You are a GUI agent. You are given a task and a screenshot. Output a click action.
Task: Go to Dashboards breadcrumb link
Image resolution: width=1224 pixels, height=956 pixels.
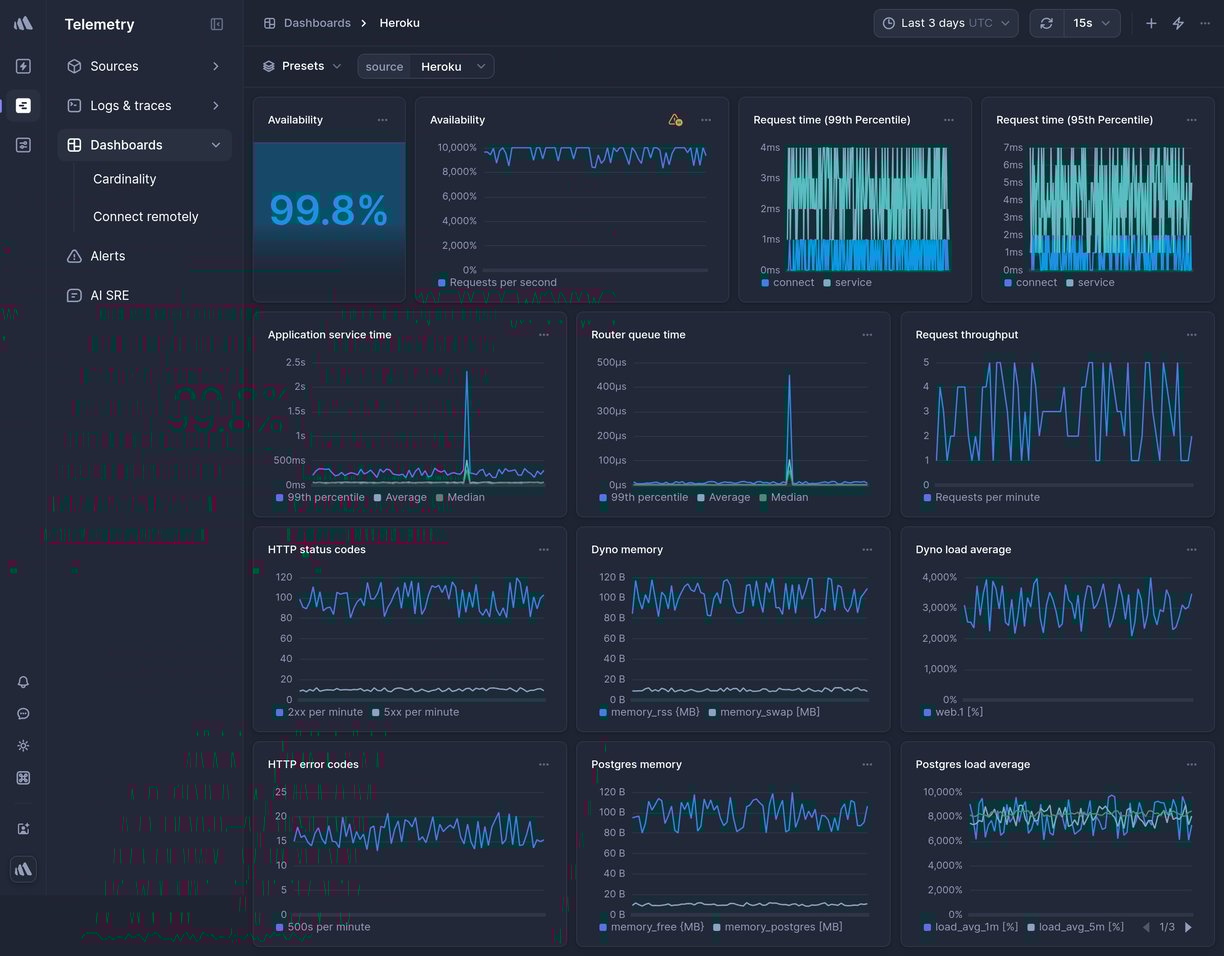[x=316, y=23]
